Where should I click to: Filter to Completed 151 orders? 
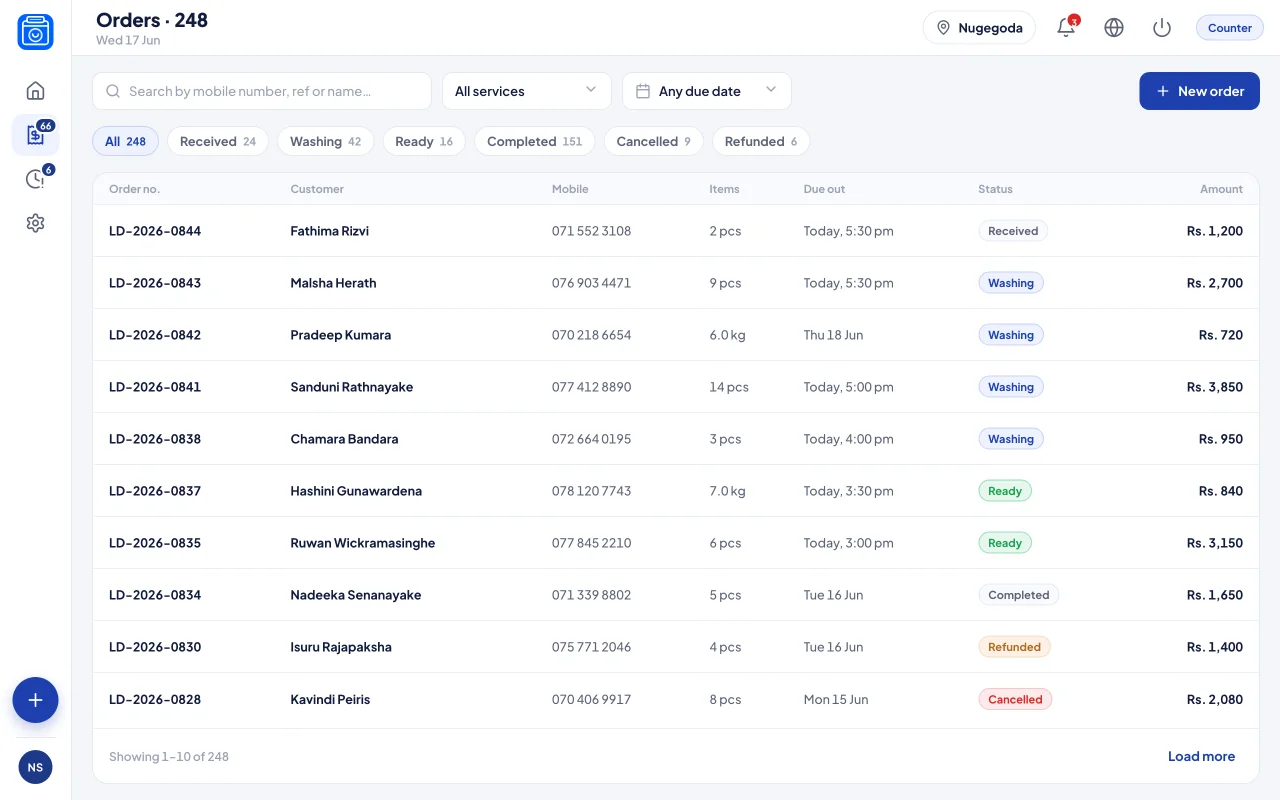[x=534, y=141]
